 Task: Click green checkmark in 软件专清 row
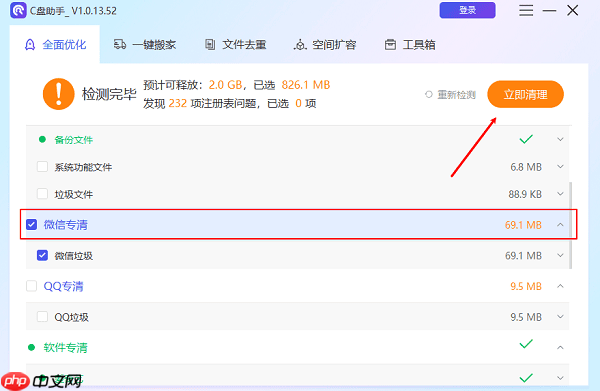[x=526, y=344]
